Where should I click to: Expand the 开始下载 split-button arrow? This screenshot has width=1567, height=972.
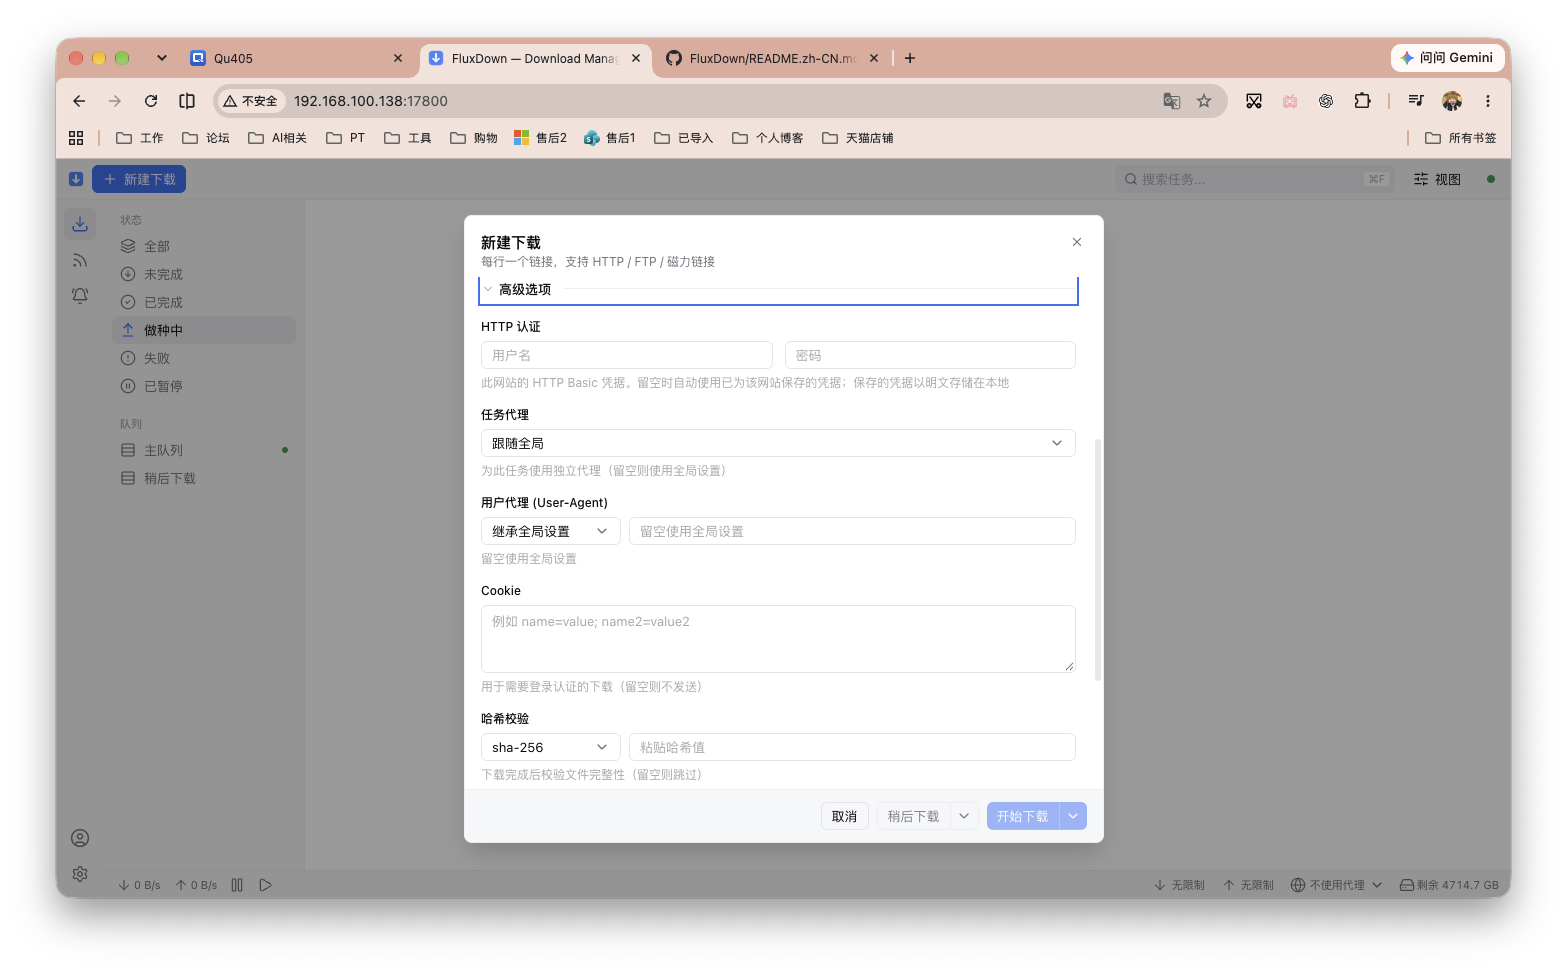pos(1073,816)
